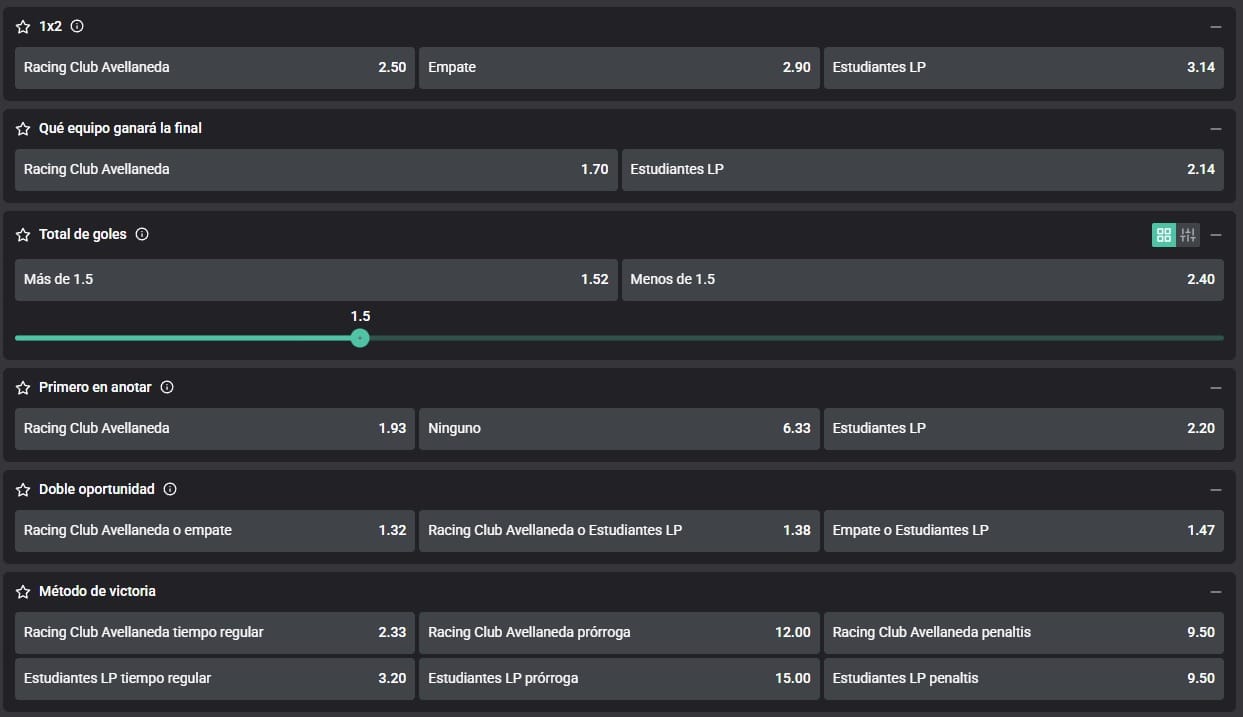Viewport: 1243px width, 717px height.
Task: Pick Estudiantes LP penaltis at 9.50
Action: [1023, 678]
